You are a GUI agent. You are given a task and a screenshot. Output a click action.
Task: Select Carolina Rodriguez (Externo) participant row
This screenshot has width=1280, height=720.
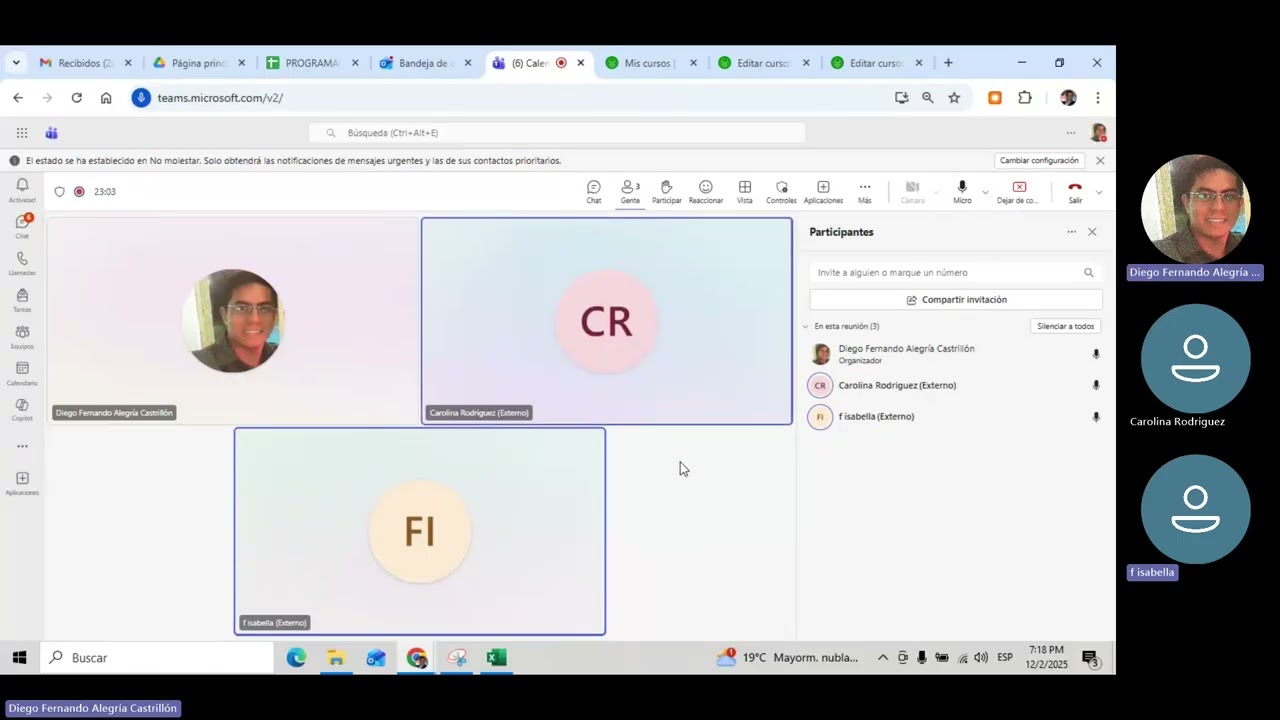coord(955,385)
